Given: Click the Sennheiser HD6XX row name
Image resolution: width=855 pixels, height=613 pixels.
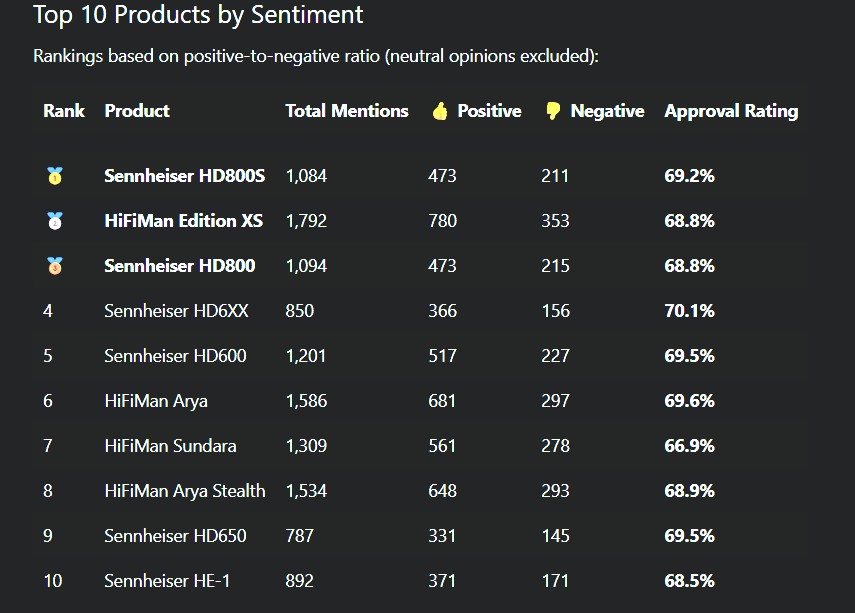Looking at the screenshot, I should (176, 311).
